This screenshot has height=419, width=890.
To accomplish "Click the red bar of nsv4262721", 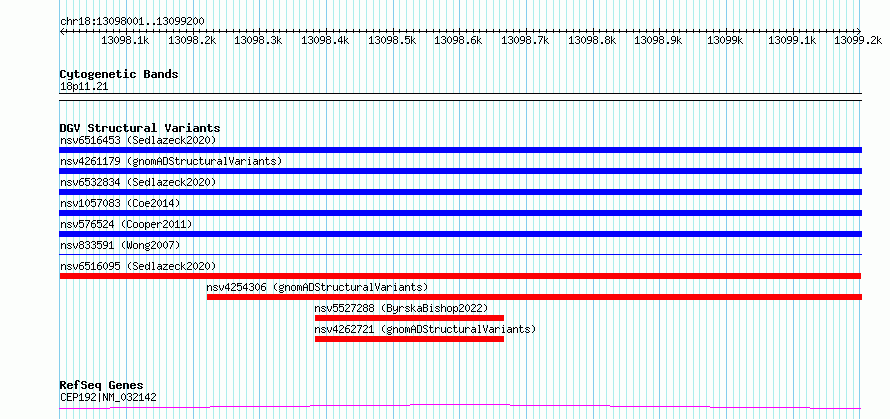I will [409, 339].
